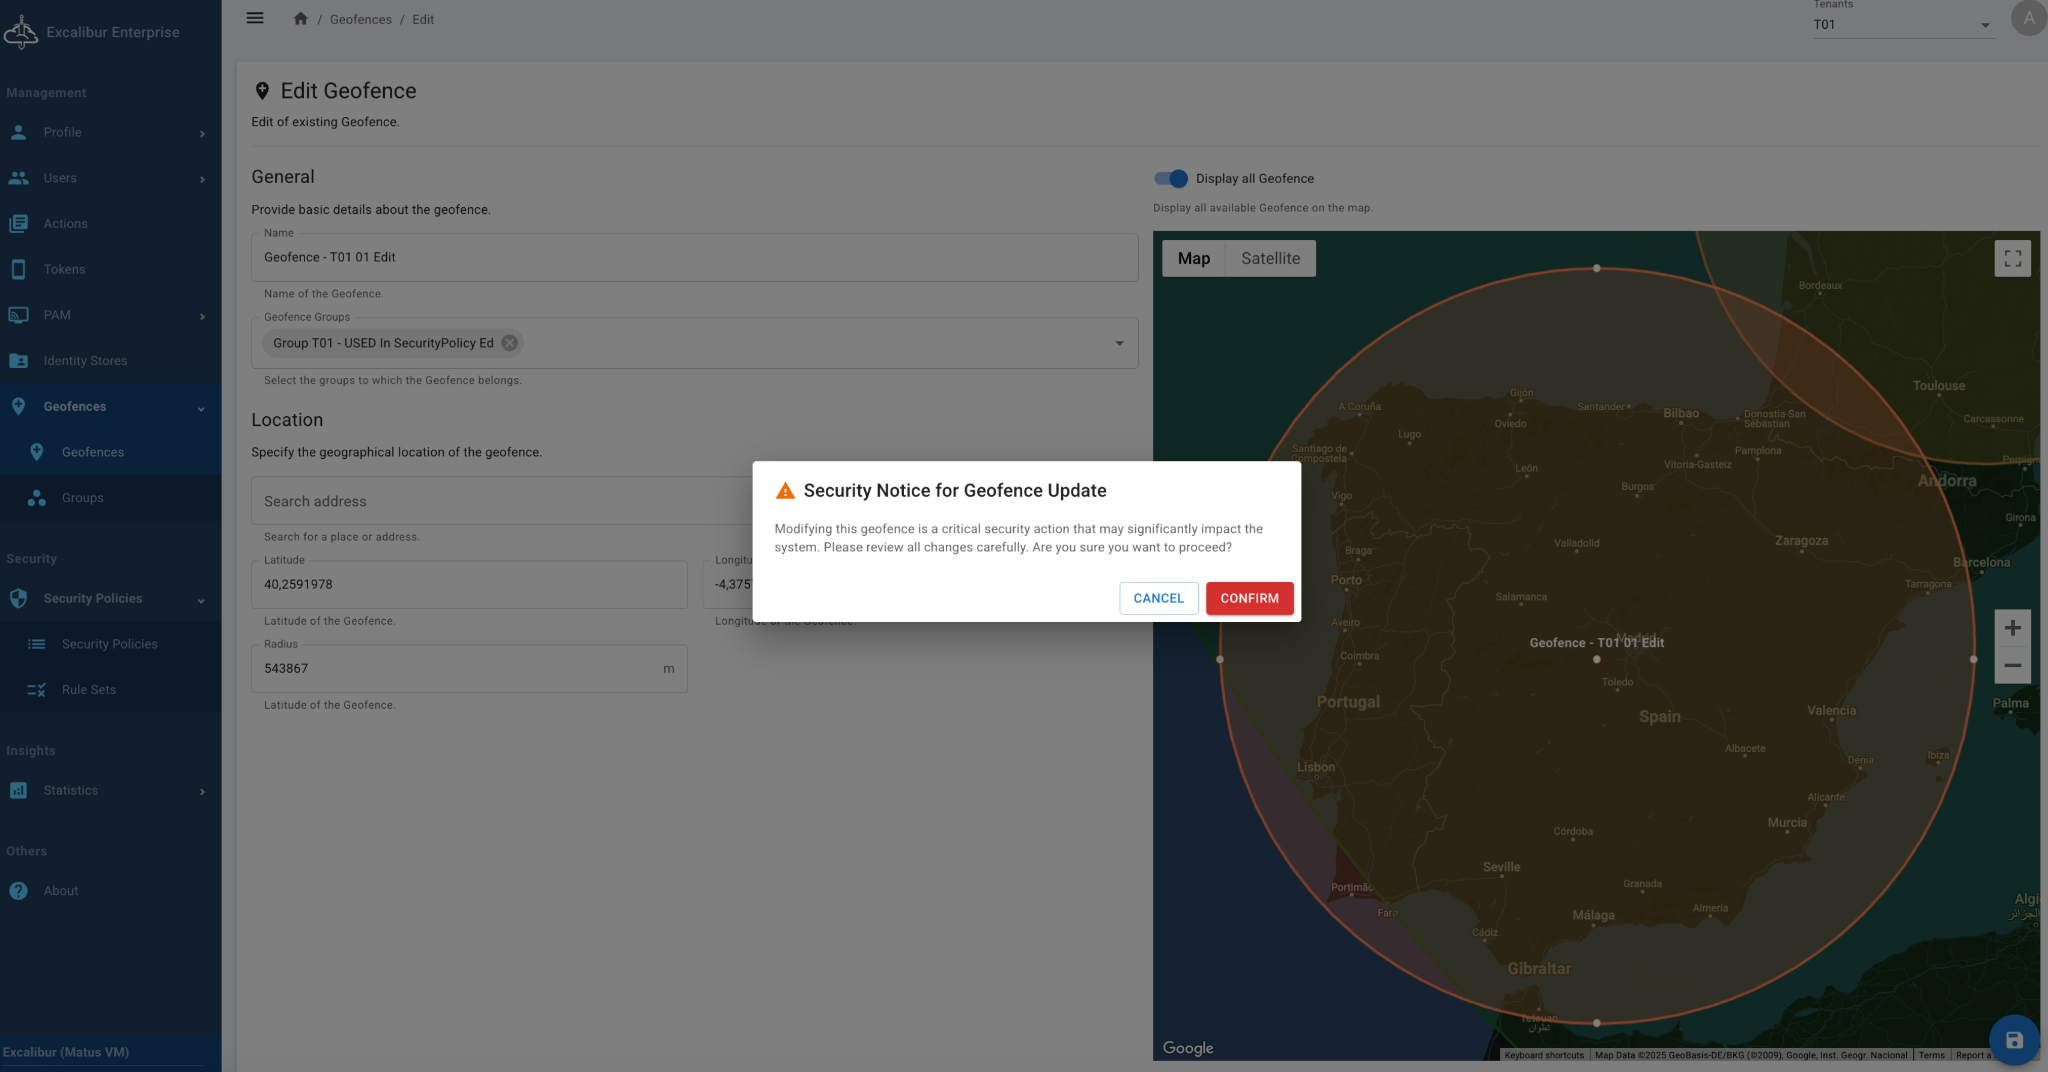
Task: Toggle Display all Geofence switch
Action: [x=1170, y=178]
